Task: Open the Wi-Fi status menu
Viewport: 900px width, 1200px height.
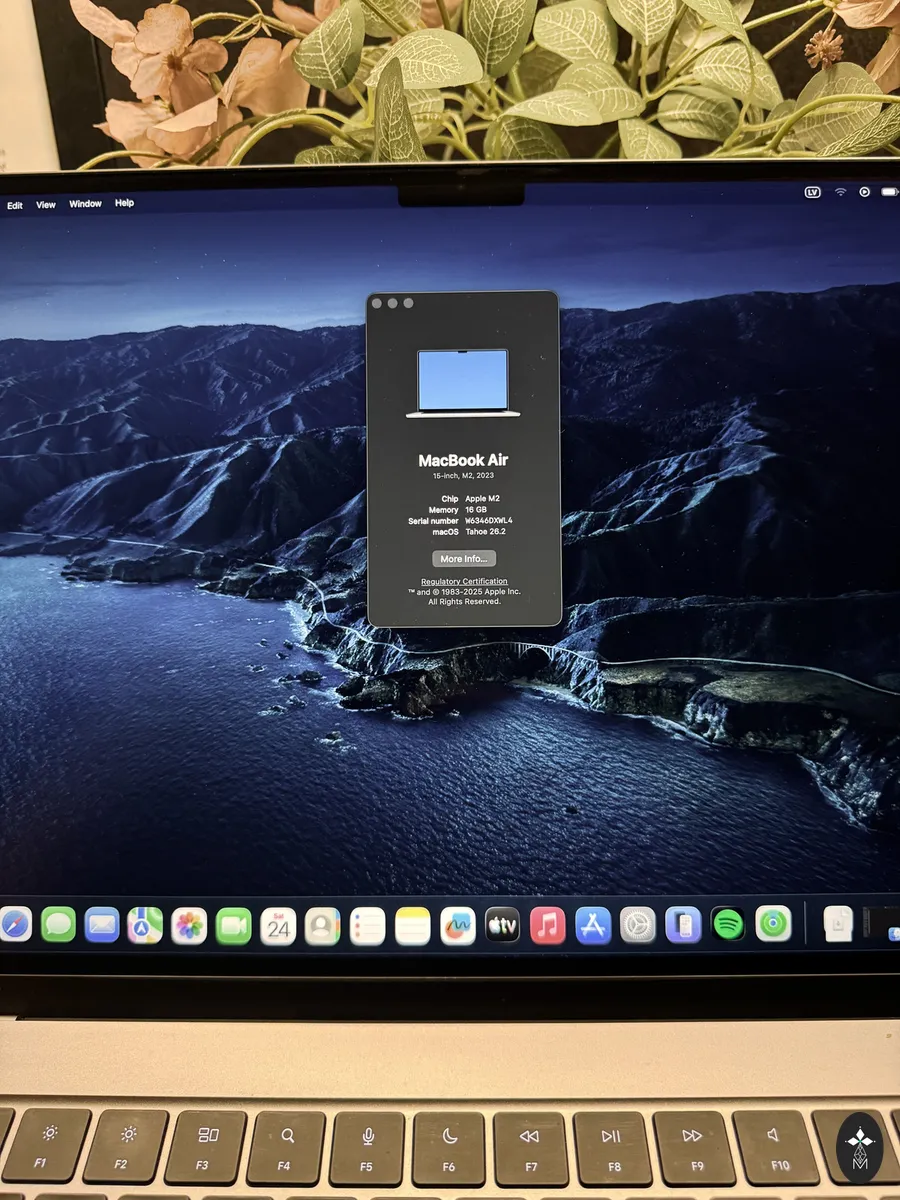Action: pyautogui.click(x=840, y=192)
